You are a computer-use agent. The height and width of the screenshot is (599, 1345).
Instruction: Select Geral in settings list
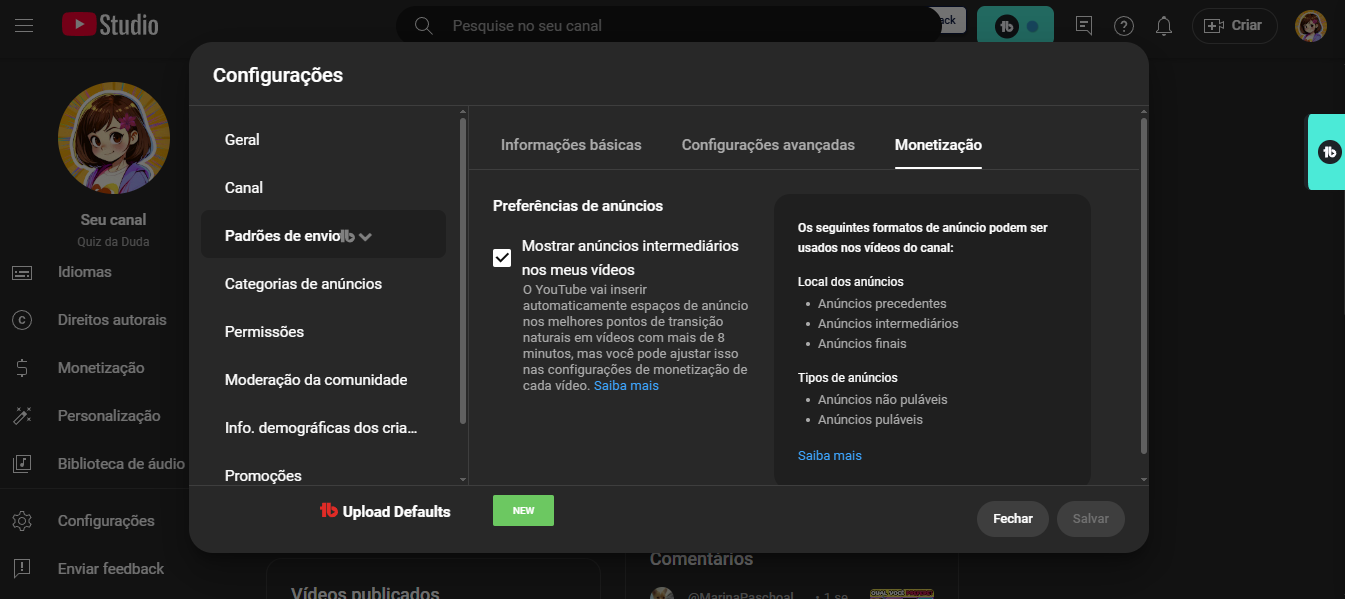pyautogui.click(x=323, y=140)
